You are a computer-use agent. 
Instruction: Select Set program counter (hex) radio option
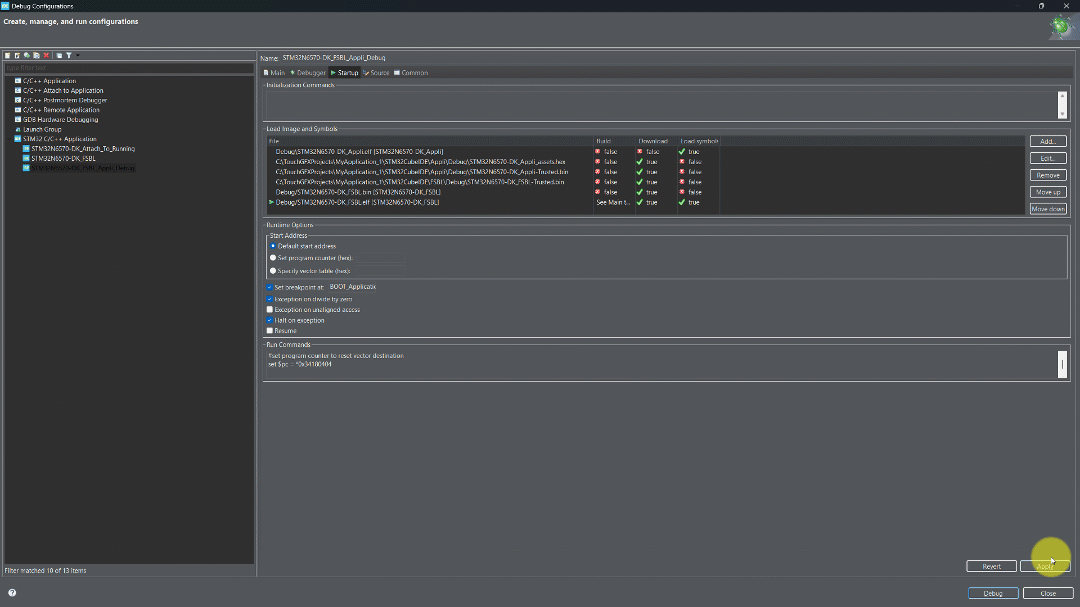tap(273, 258)
